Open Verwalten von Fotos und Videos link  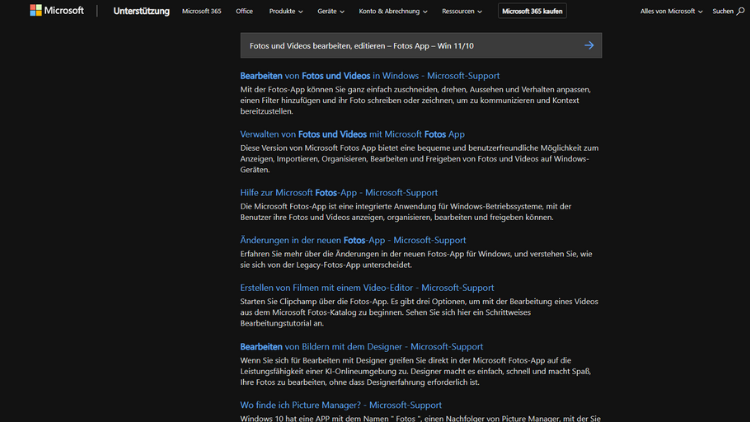click(352, 134)
